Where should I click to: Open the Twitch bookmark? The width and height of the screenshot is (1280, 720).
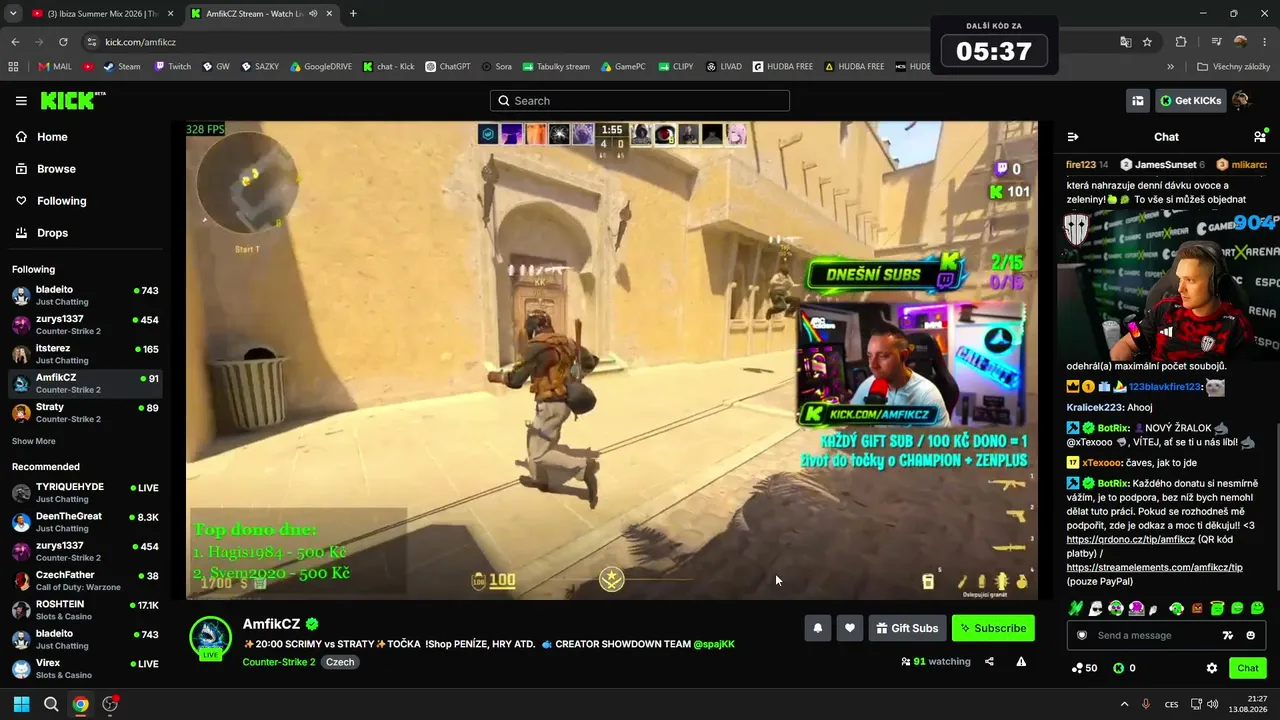pos(173,67)
